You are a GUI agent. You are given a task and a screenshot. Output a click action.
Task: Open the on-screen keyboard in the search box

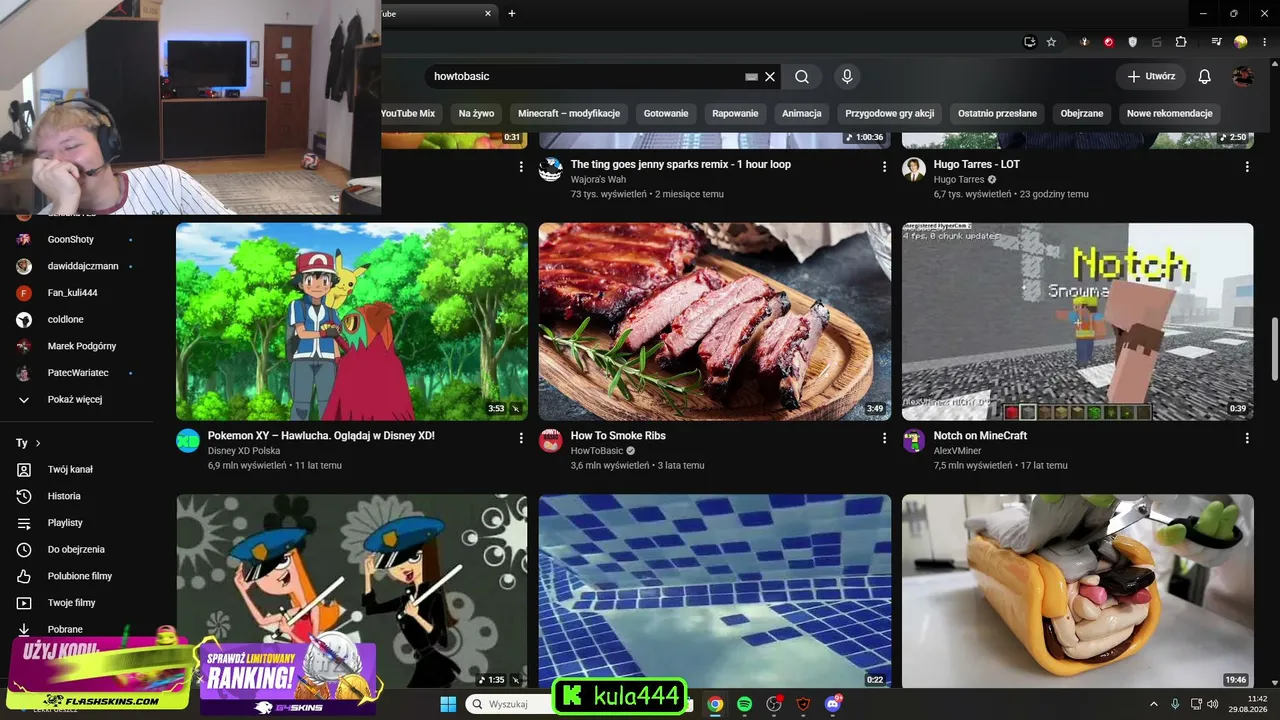click(752, 76)
